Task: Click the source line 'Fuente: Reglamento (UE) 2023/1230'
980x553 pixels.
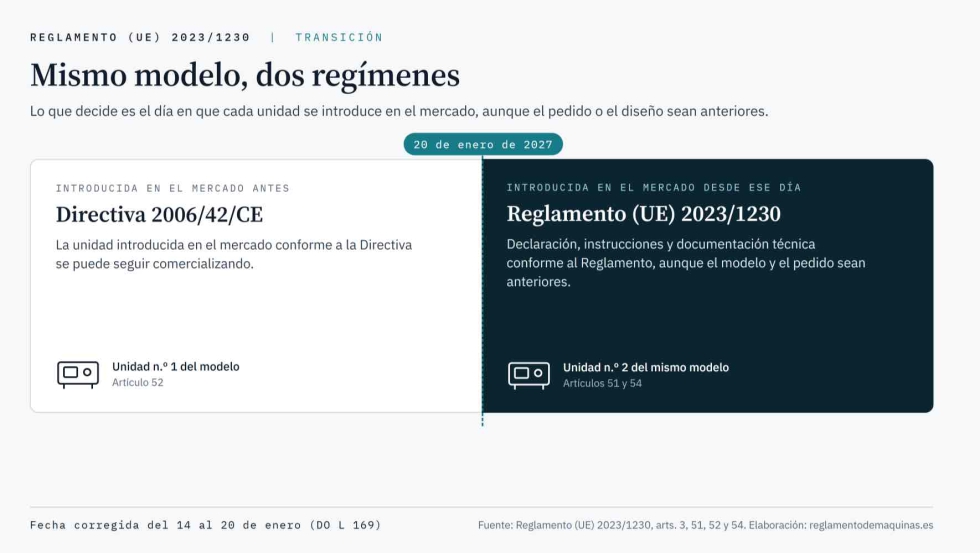Action: tap(705, 525)
